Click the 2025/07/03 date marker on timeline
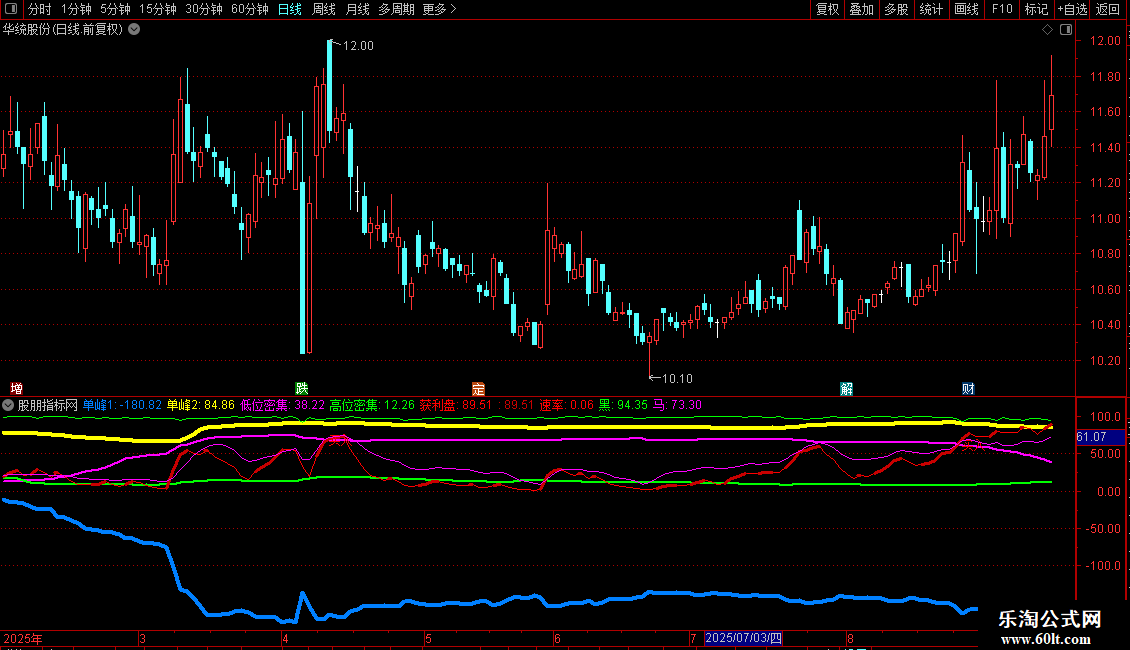This screenshot has width=1130, height=650. pyautogui.click(x=744, y=638)
